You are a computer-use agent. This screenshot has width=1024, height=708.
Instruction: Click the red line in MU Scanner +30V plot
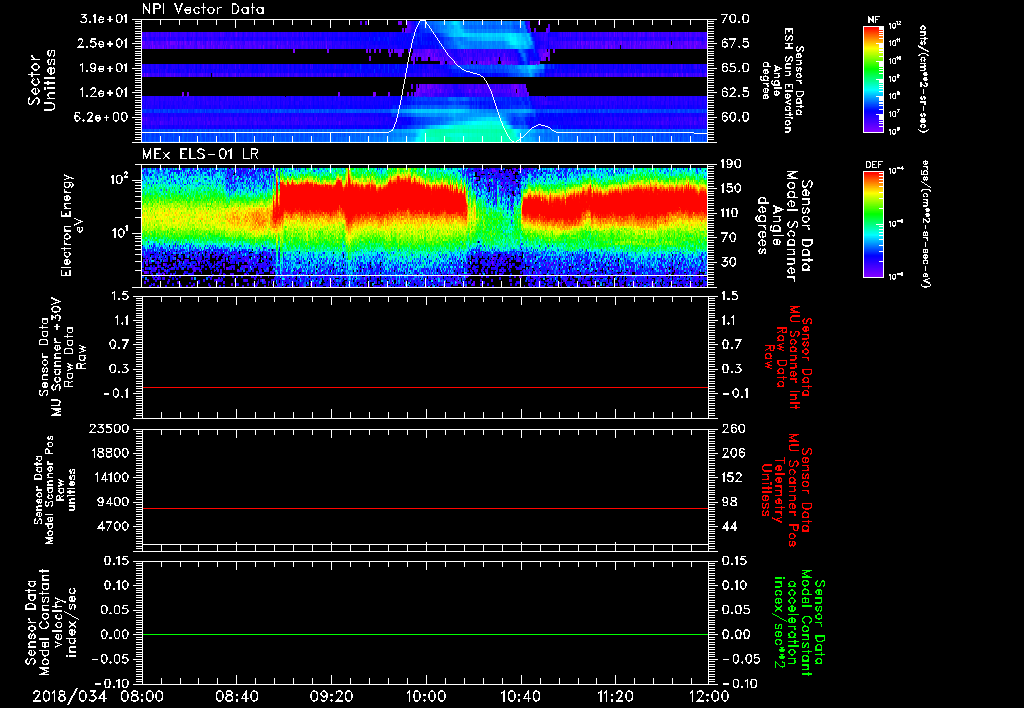pyautogui.click(x=425, y=387)
